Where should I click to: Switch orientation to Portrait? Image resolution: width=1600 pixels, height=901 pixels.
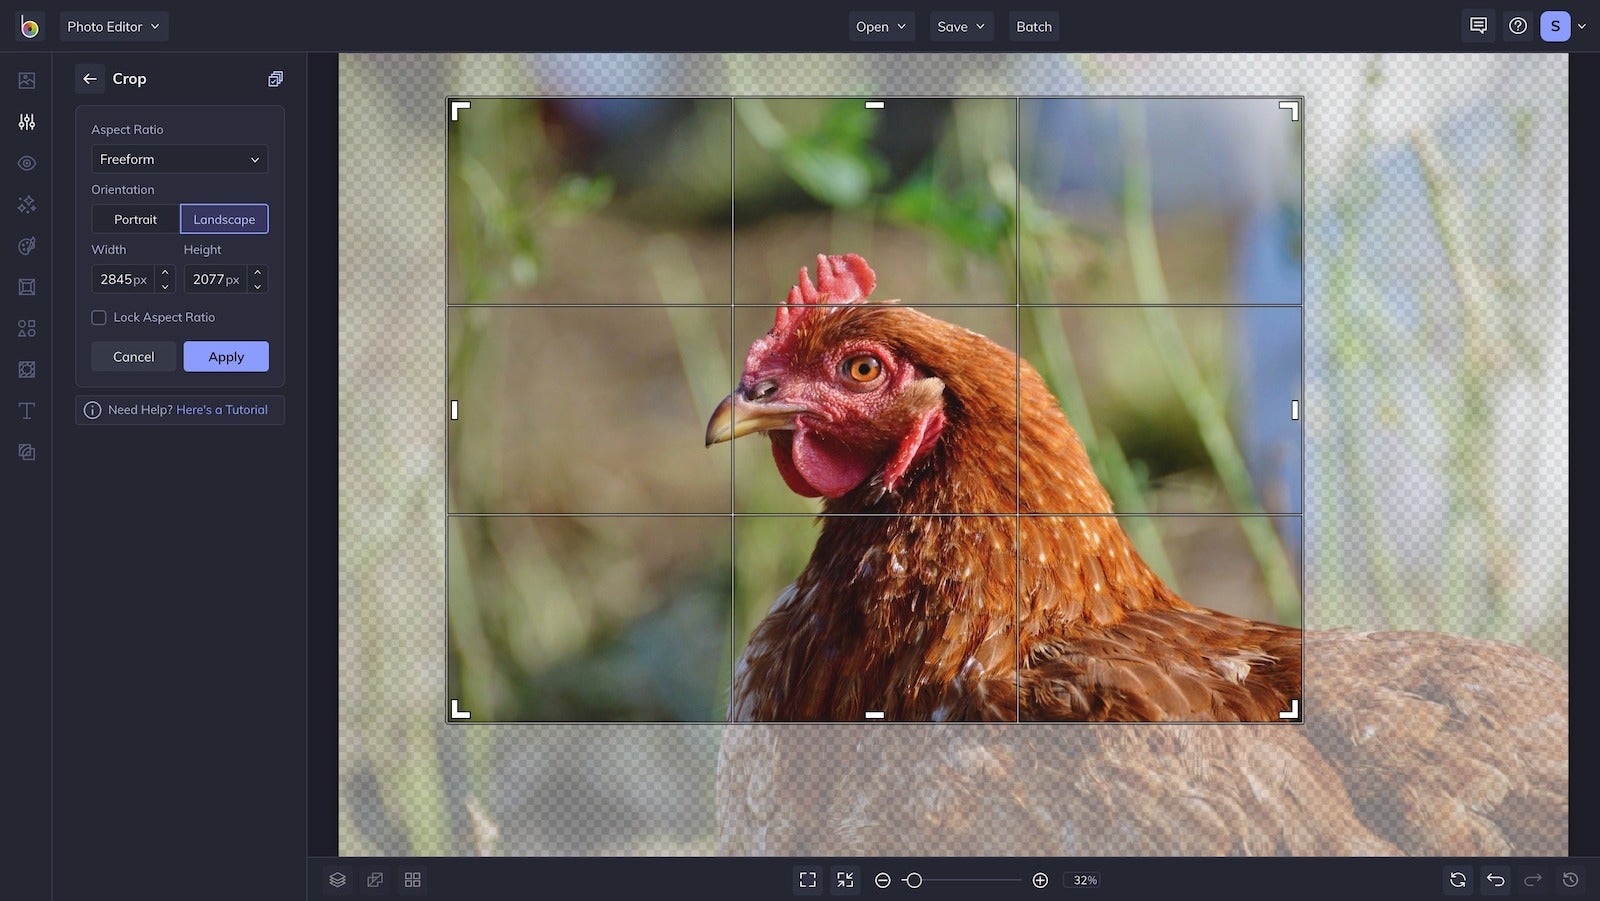click(135, 219)
